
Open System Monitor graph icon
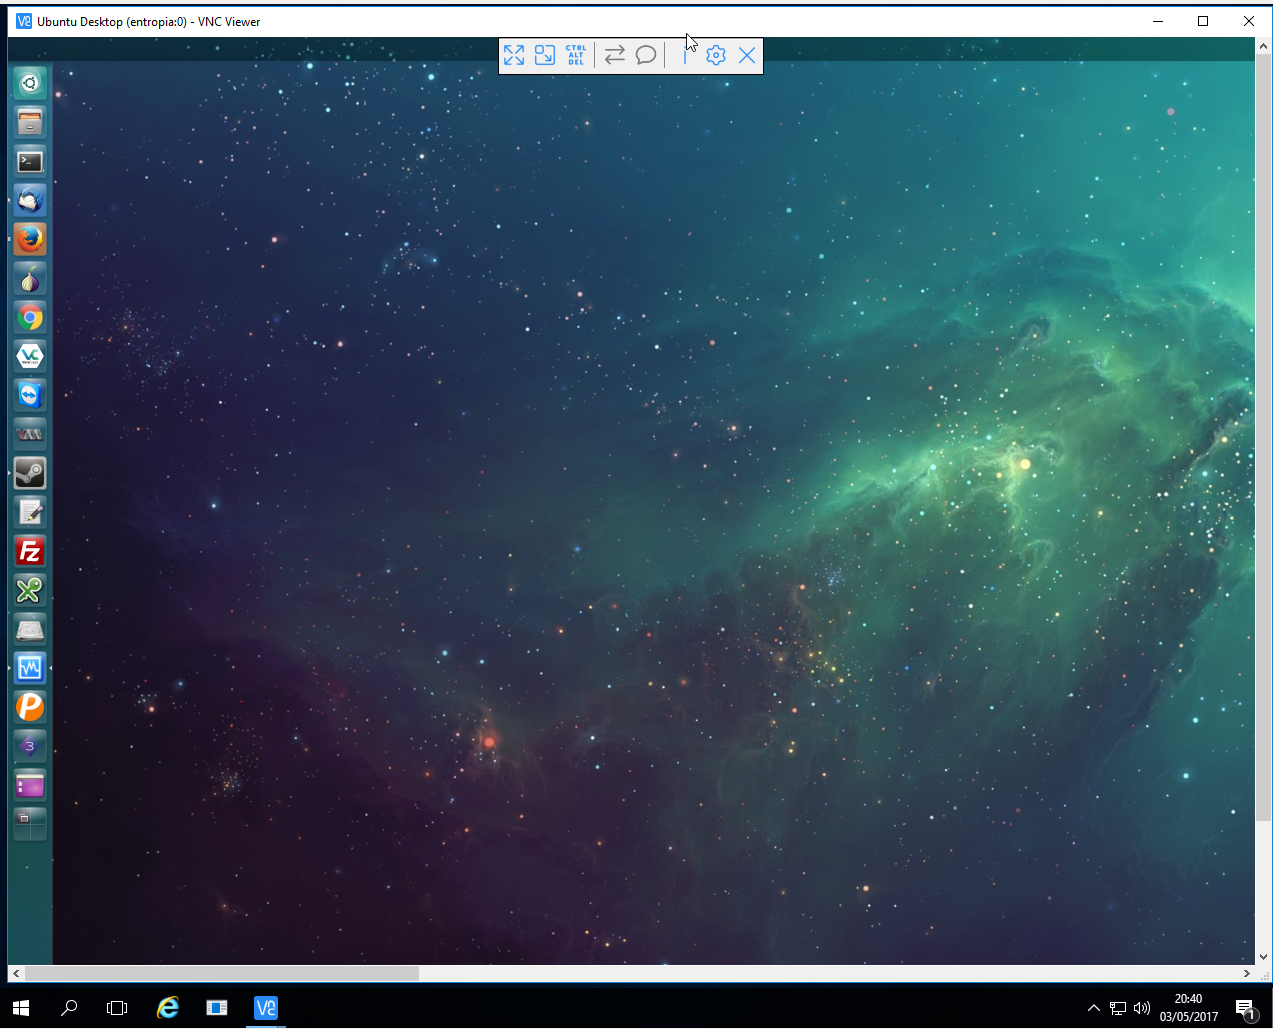(x=30, y=668)
